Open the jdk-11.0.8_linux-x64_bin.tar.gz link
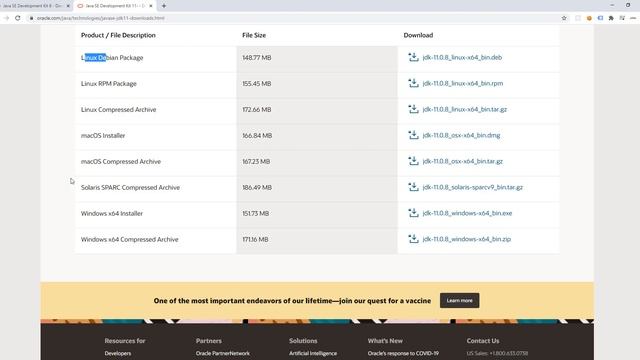 point(464,109)
